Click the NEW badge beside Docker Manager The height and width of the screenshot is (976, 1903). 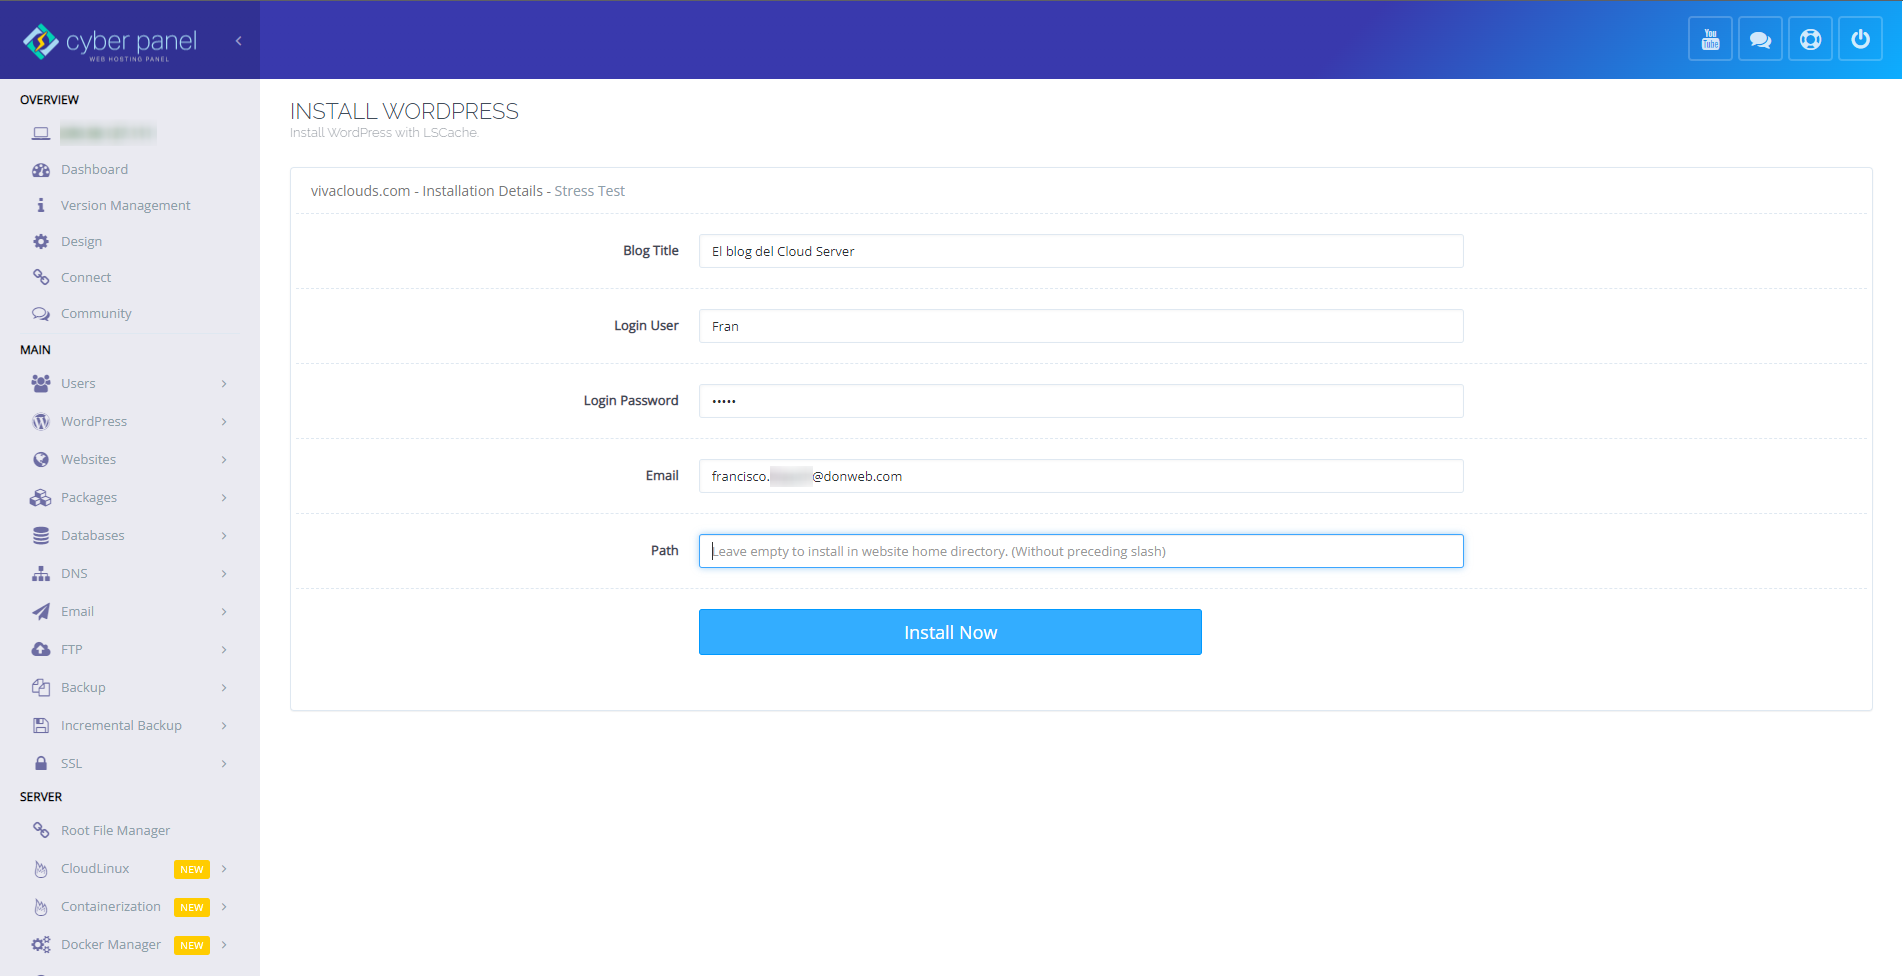(192, 945)
